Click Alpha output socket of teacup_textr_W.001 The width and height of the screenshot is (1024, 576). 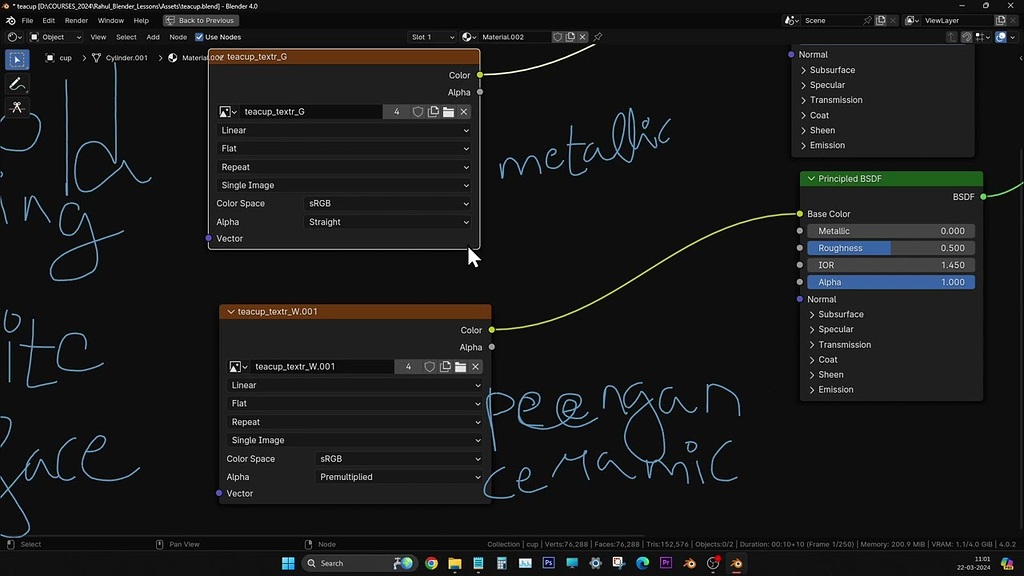[492, 347]
